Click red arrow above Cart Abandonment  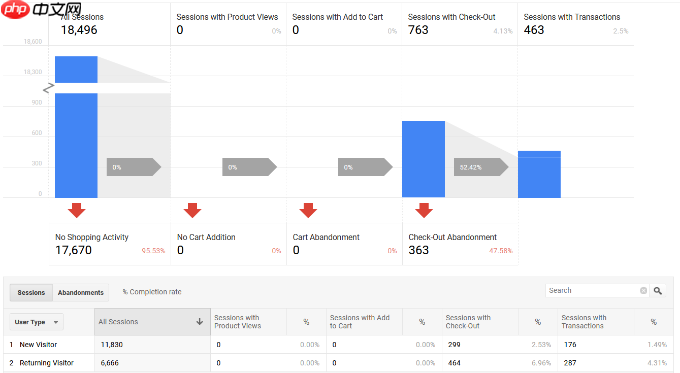308,210
